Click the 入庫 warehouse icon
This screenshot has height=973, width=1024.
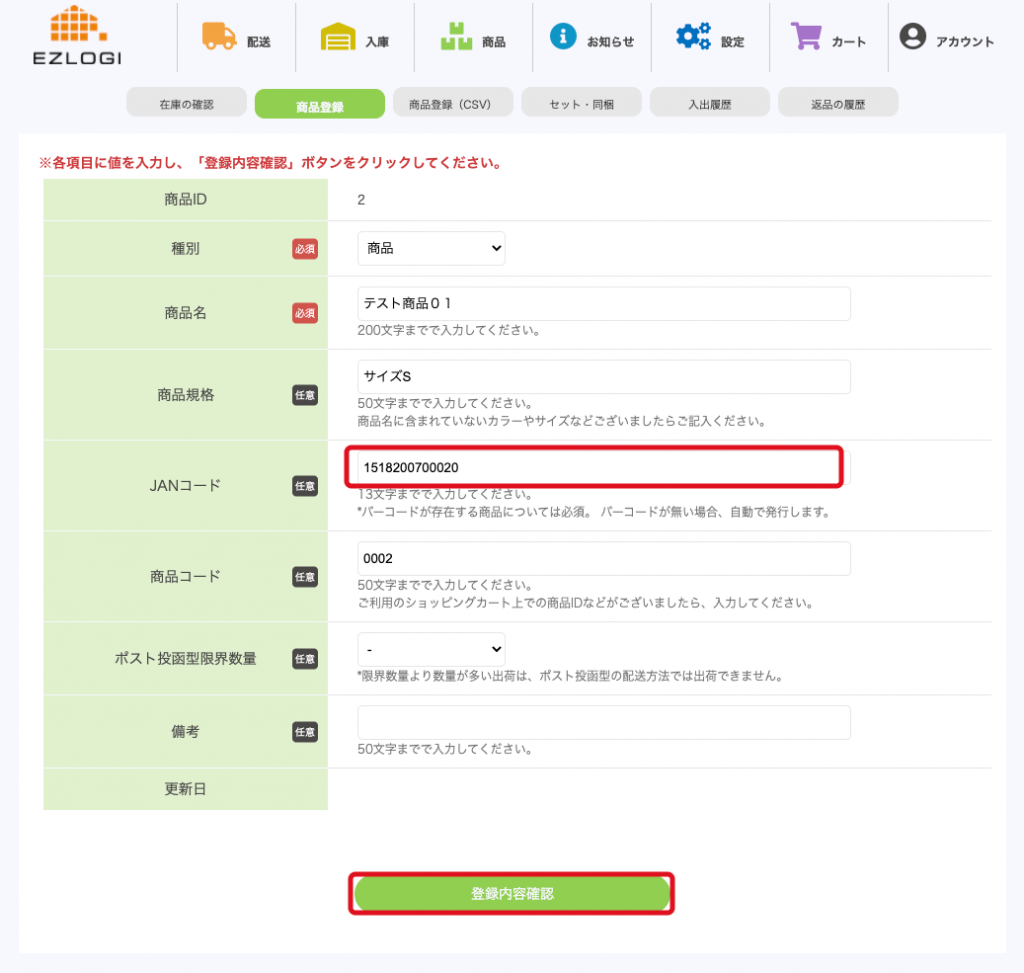[x=338, y=37]
